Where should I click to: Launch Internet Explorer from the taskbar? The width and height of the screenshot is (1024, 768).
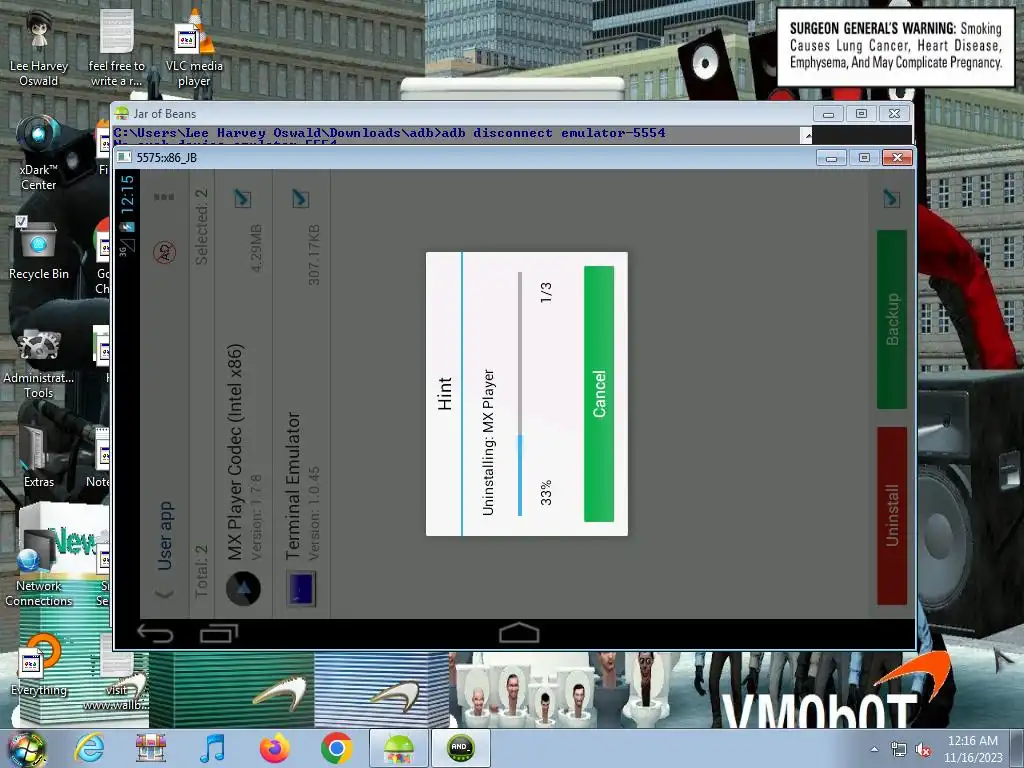tap(89, 748)
